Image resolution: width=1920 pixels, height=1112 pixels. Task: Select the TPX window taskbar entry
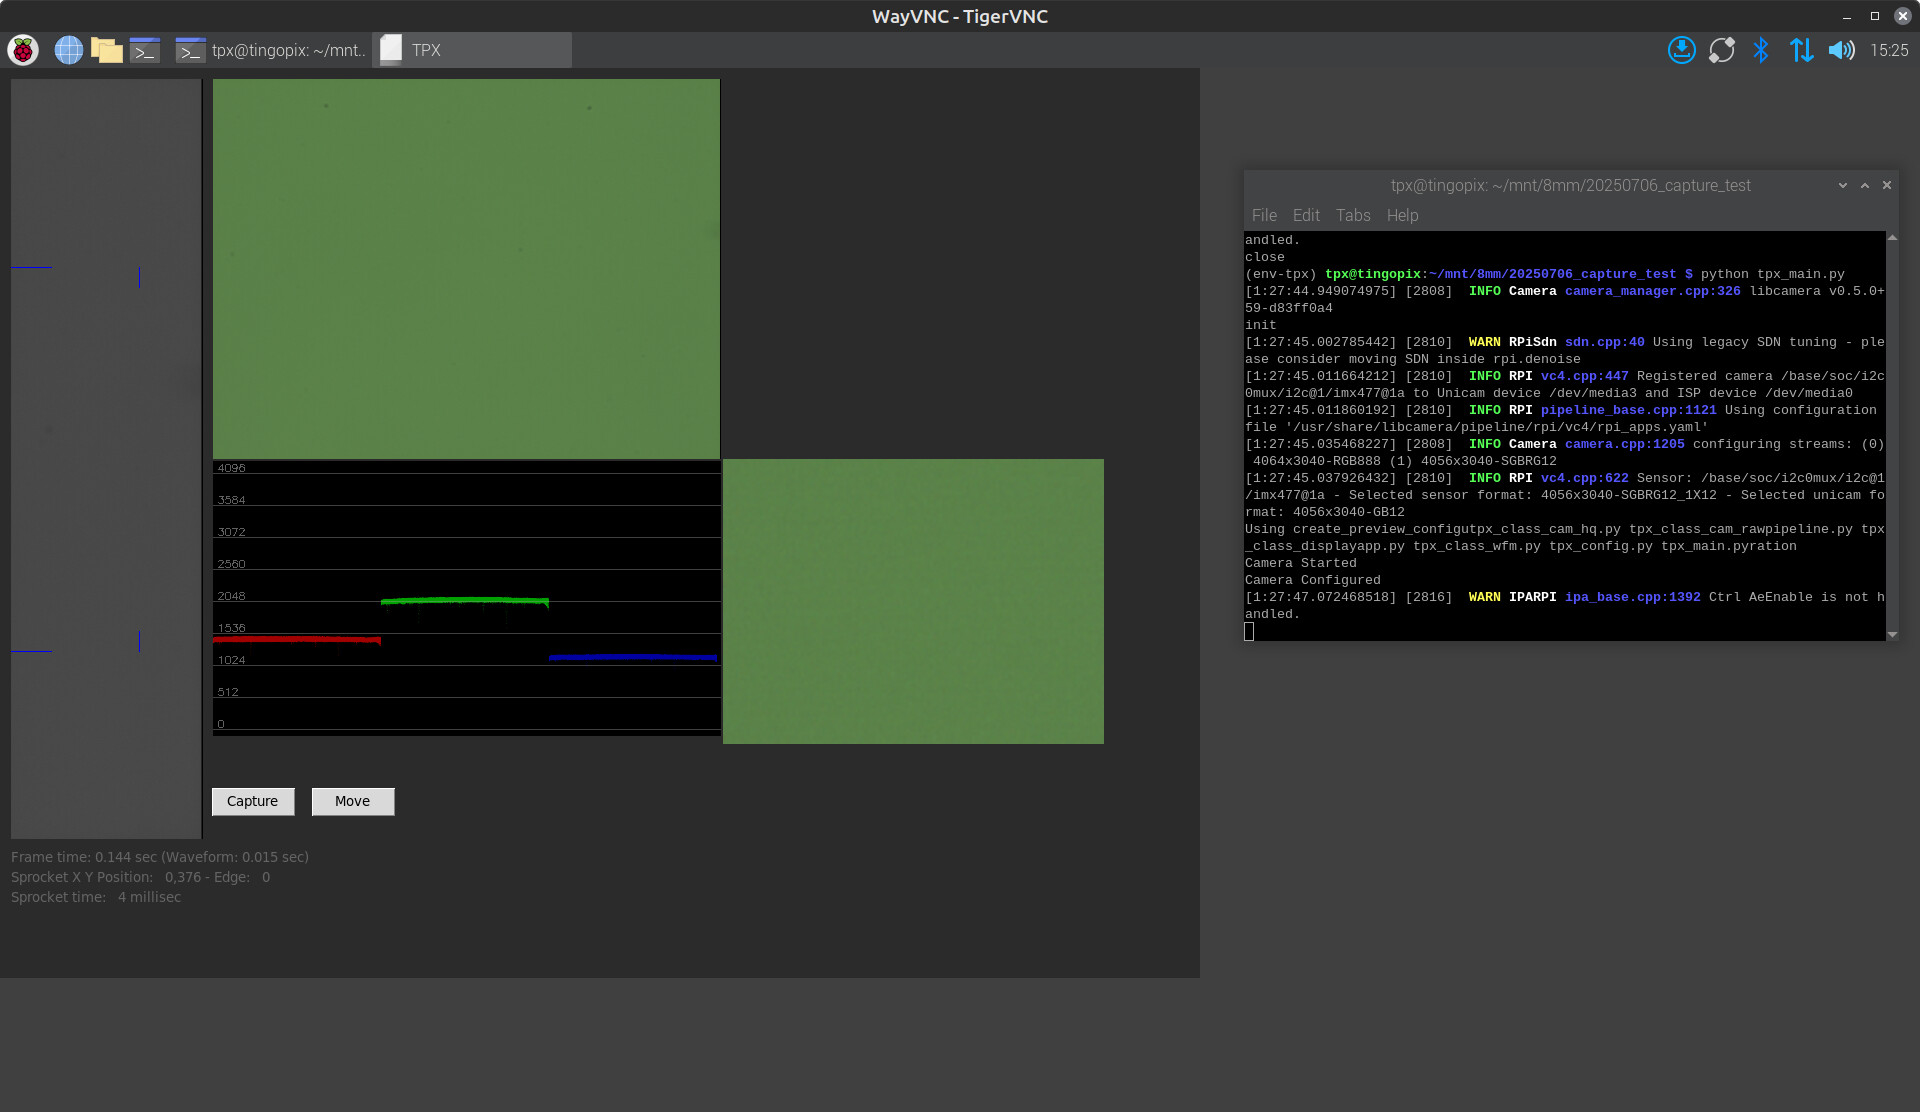(x=471, y=50)
